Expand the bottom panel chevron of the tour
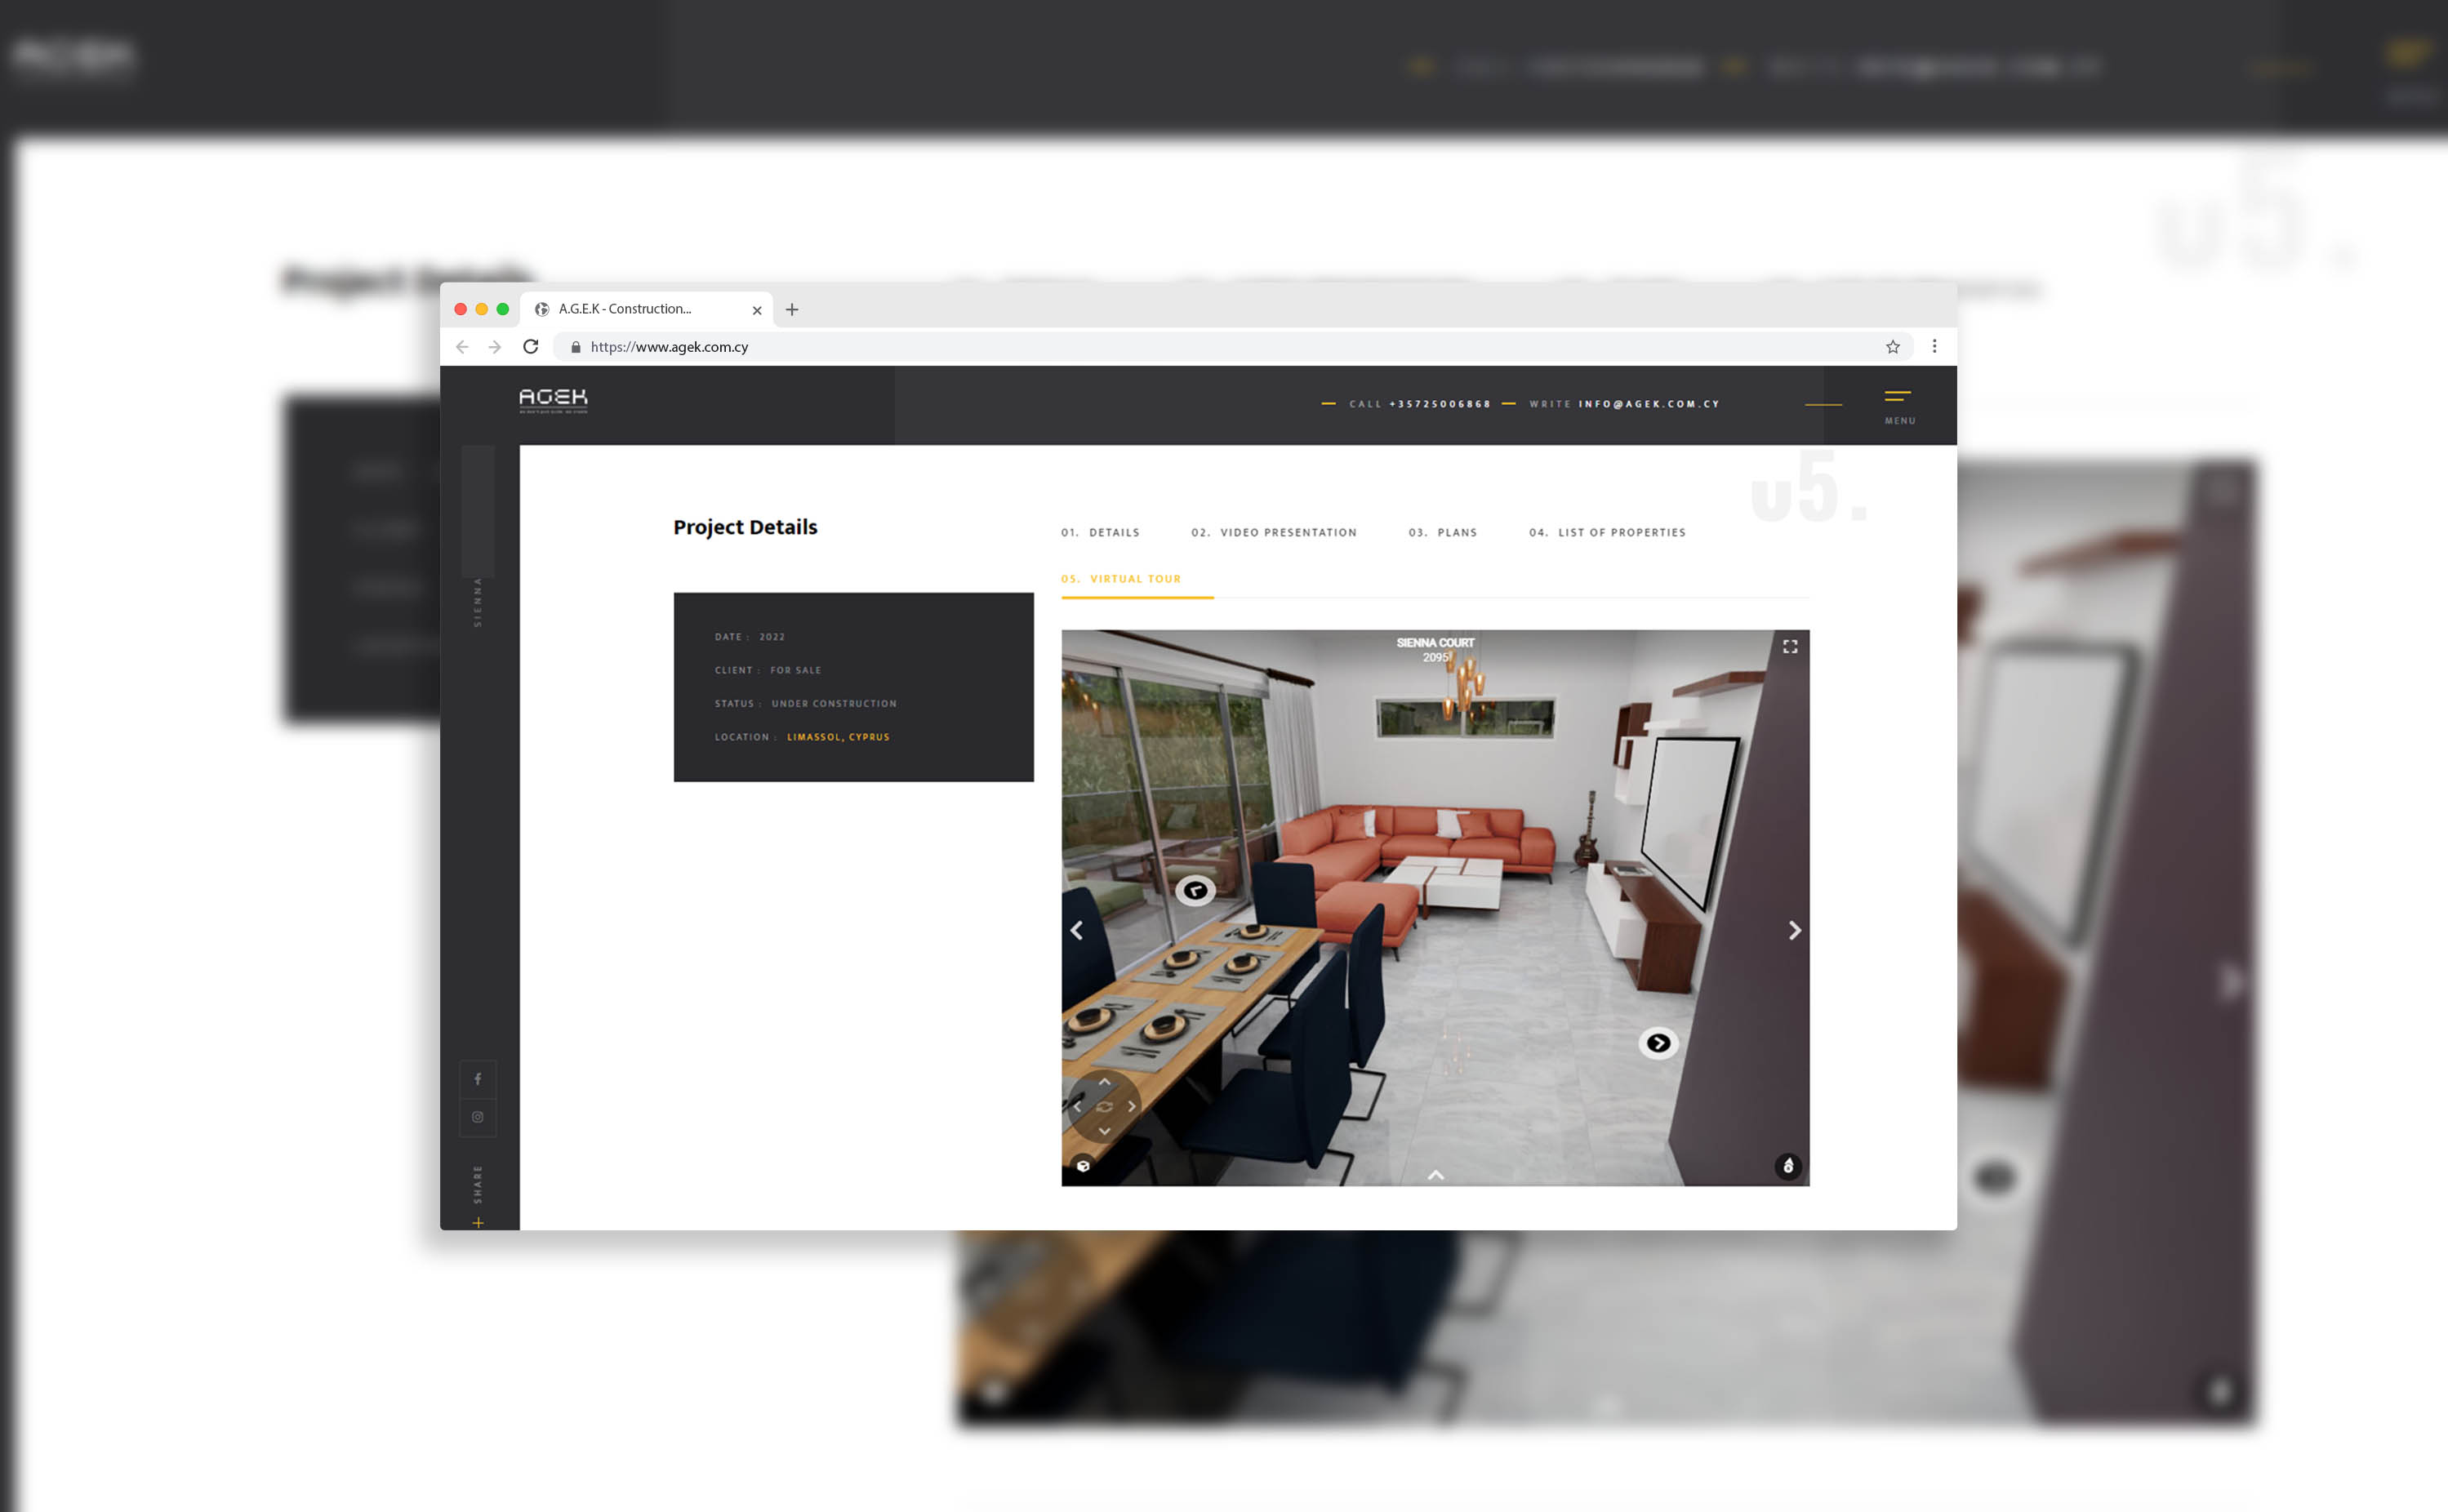The height and width of the screenshot is (1512, 2448). coord(1435,1175)
